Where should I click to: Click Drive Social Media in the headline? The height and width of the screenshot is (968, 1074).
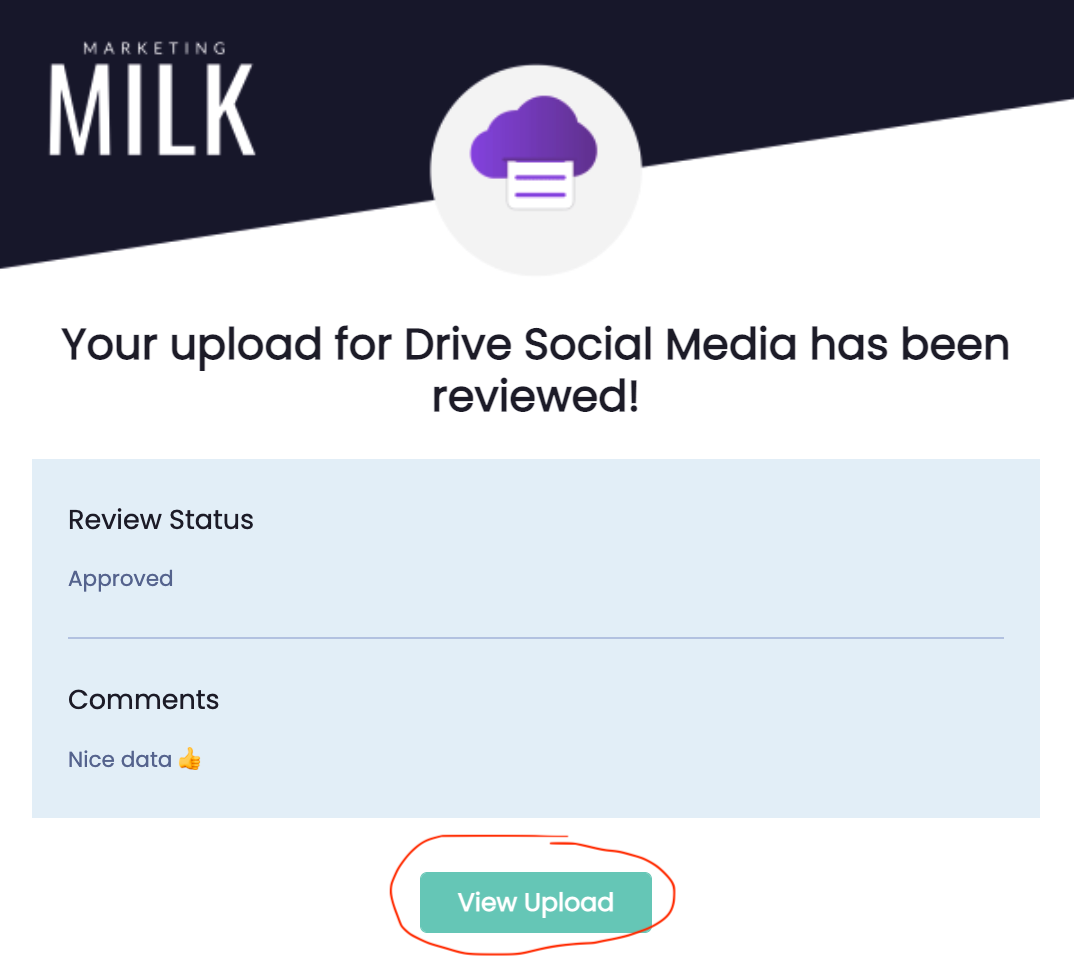(x=601, y=345)
